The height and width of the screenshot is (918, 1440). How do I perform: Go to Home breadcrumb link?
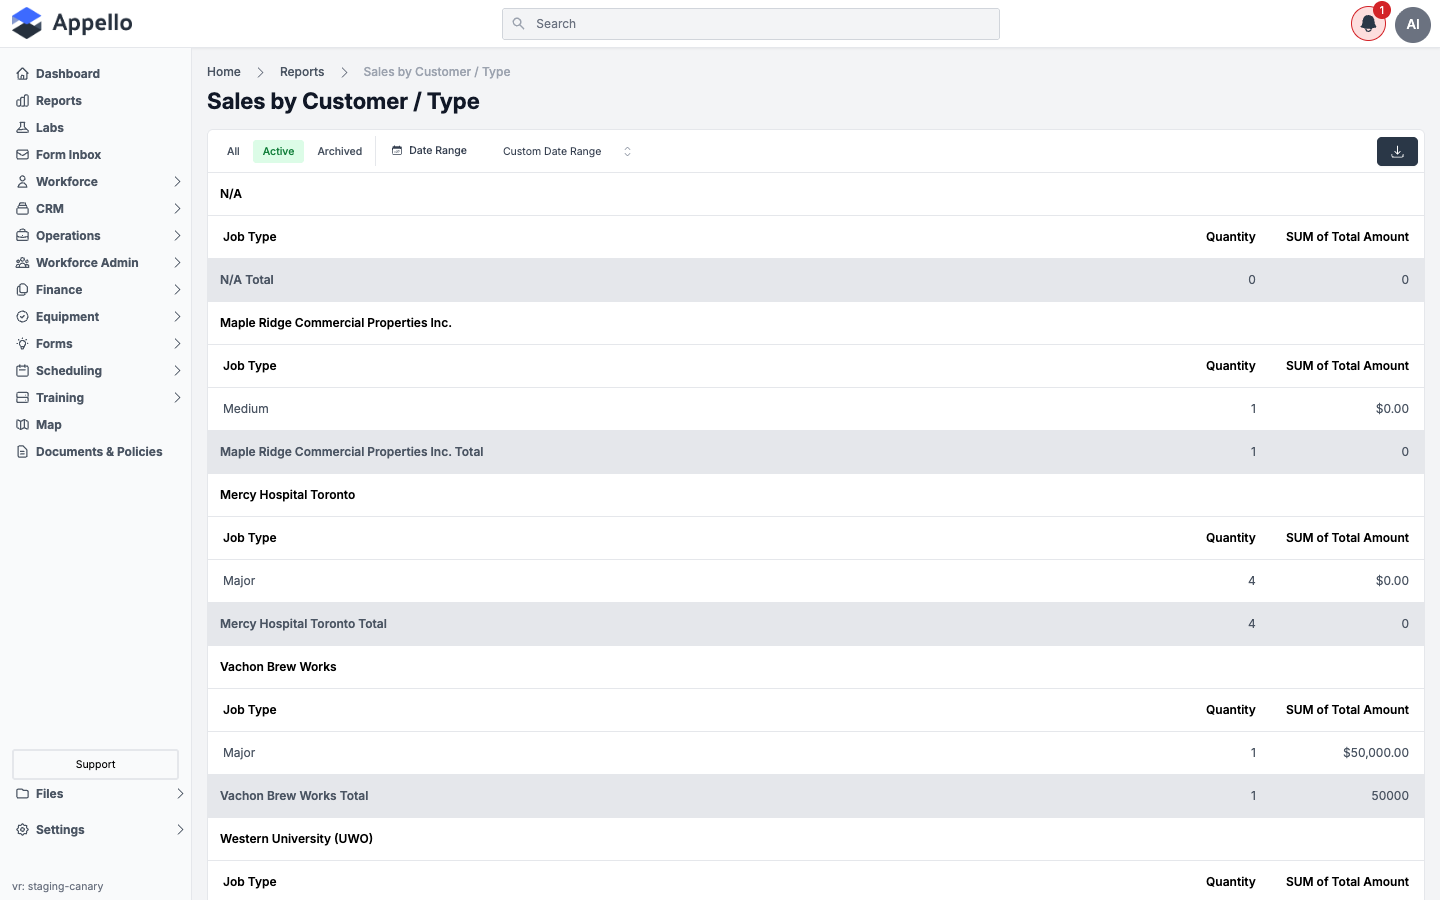(224, 72)
